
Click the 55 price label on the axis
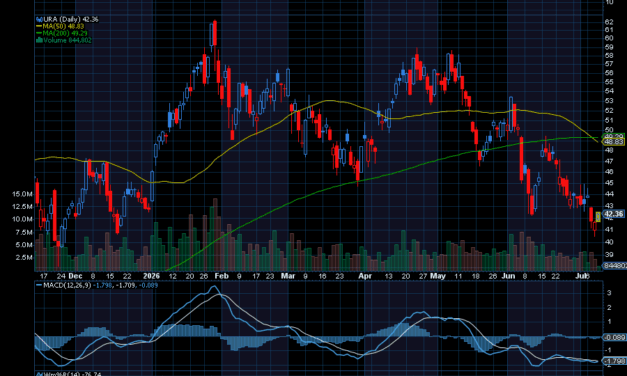[x=609, y=82]
